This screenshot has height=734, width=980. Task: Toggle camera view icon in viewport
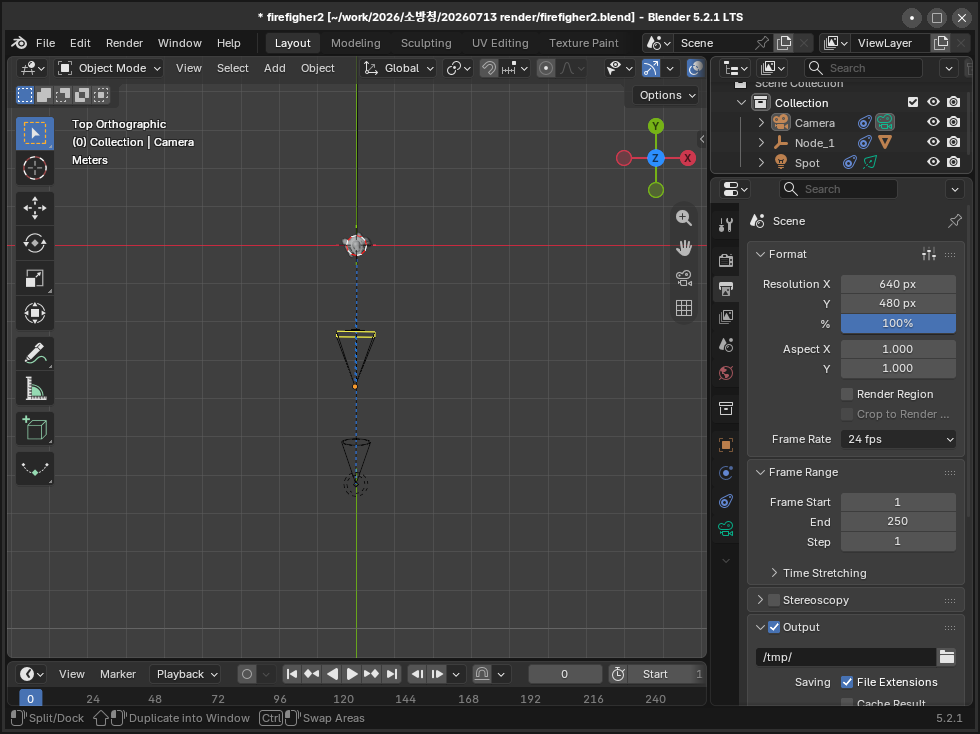[x=684, y=278]
